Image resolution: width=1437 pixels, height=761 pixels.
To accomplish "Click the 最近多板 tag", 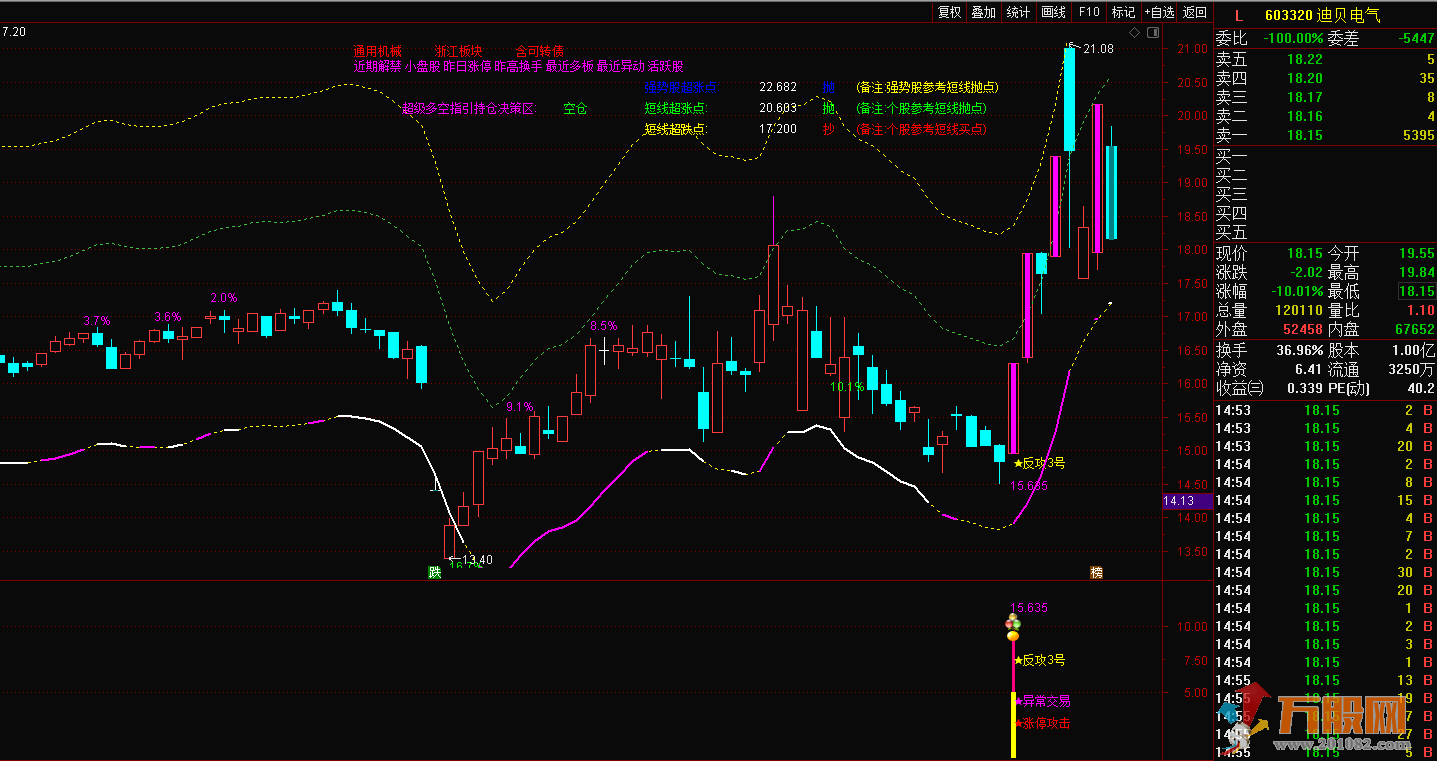I will (569, 66).
